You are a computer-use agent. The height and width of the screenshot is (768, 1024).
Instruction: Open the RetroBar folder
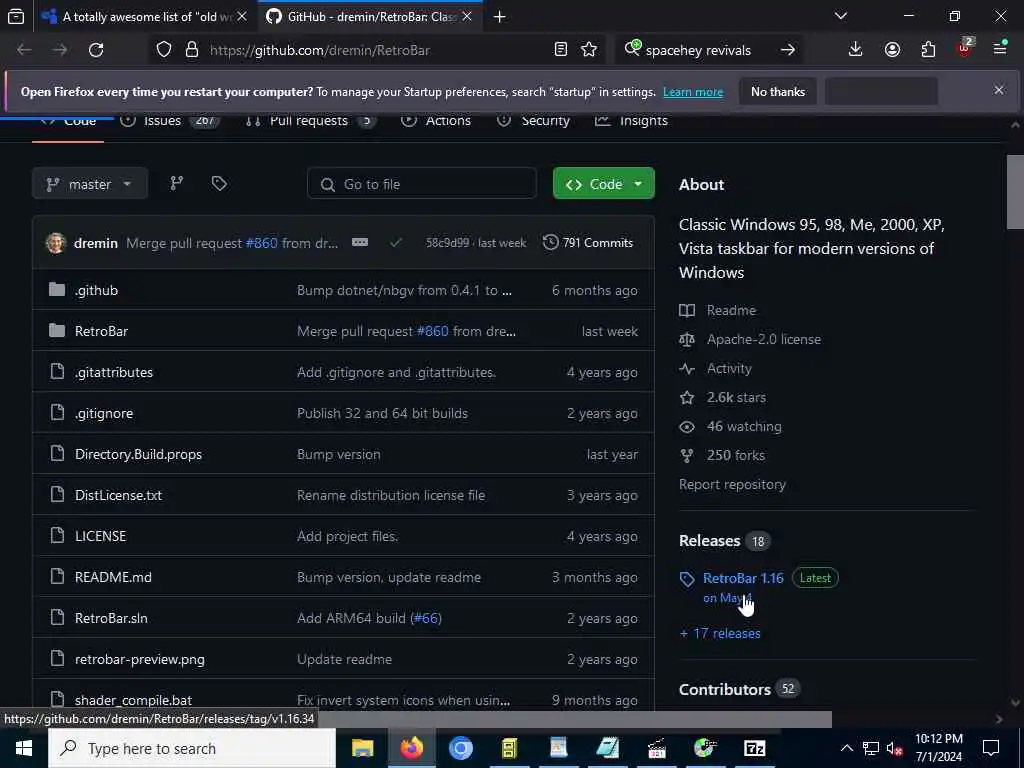[101, 331]
